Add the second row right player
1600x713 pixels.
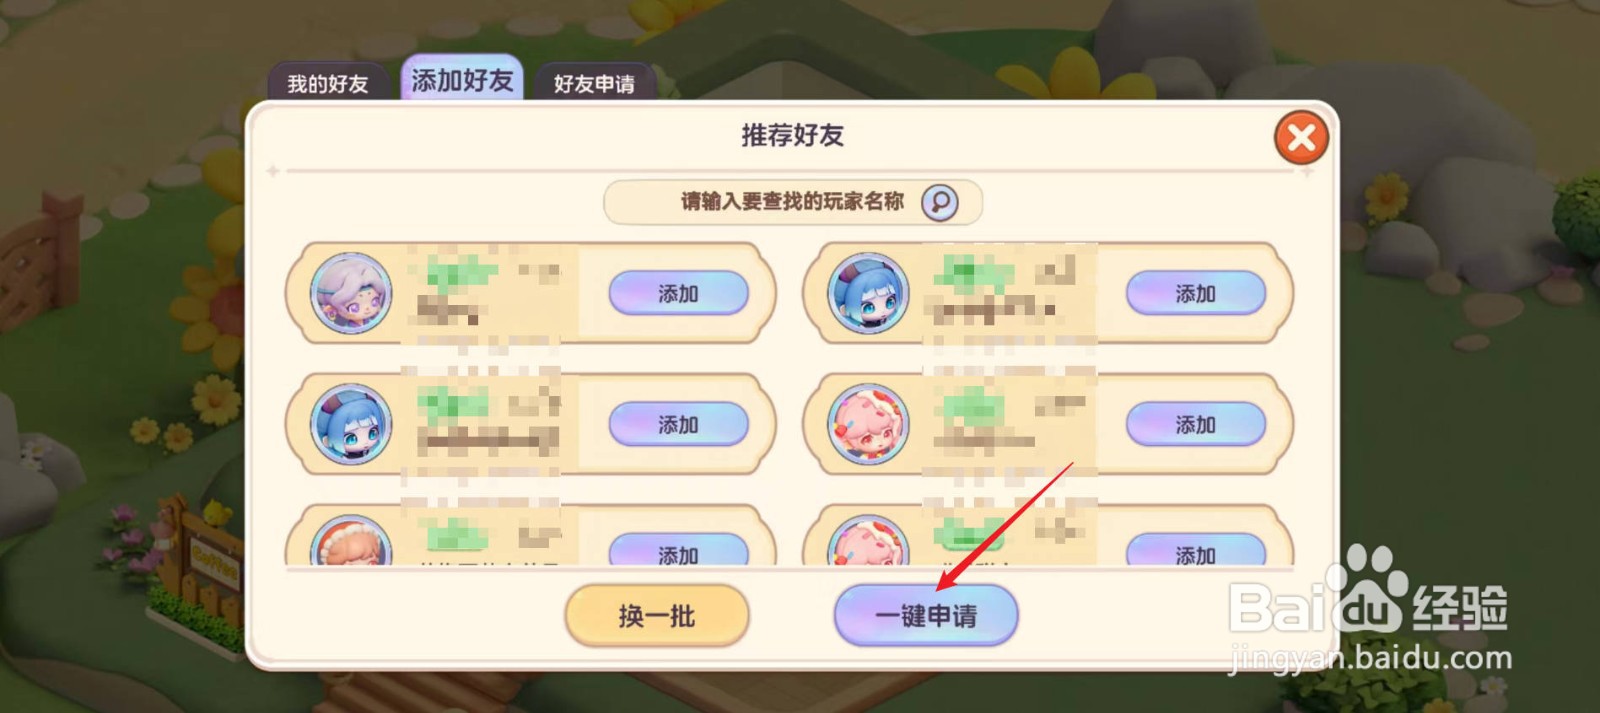pos(1196,424)
